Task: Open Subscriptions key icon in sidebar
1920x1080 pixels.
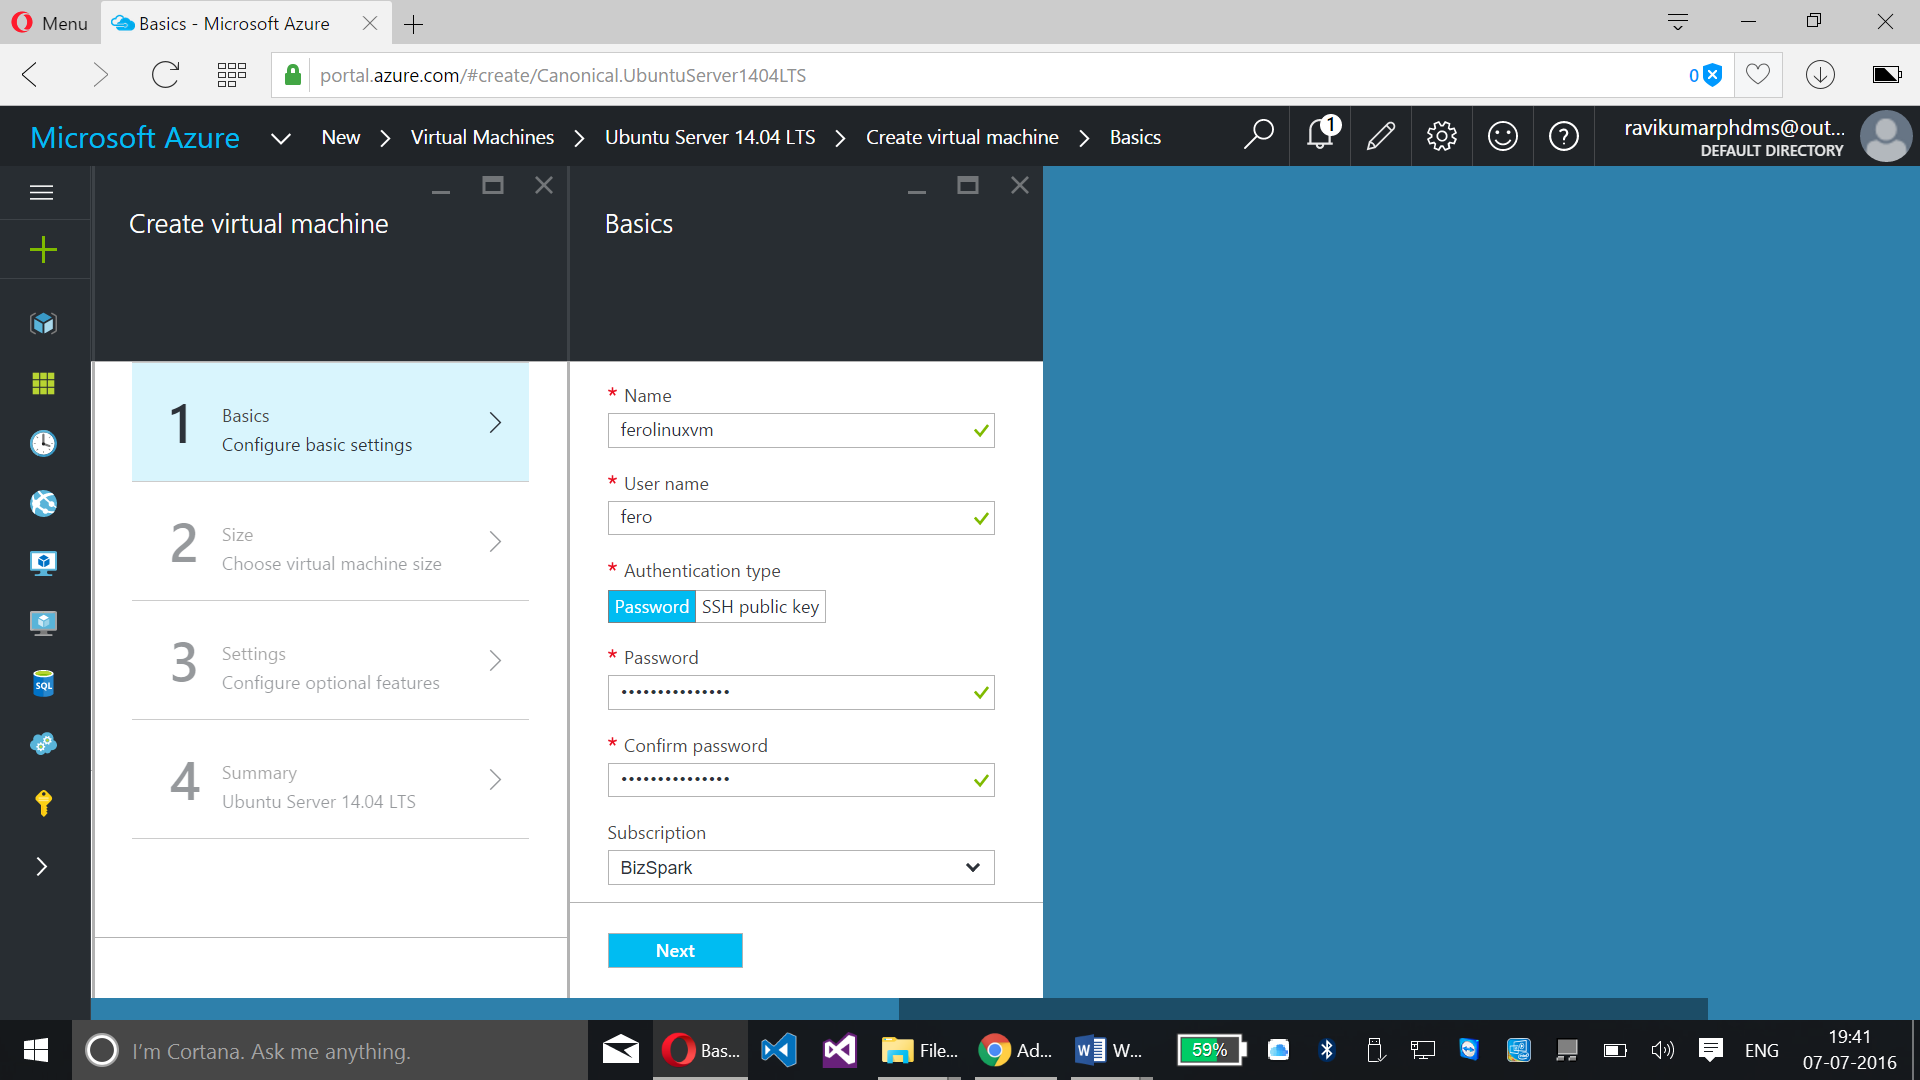Action: coord(43,803)
